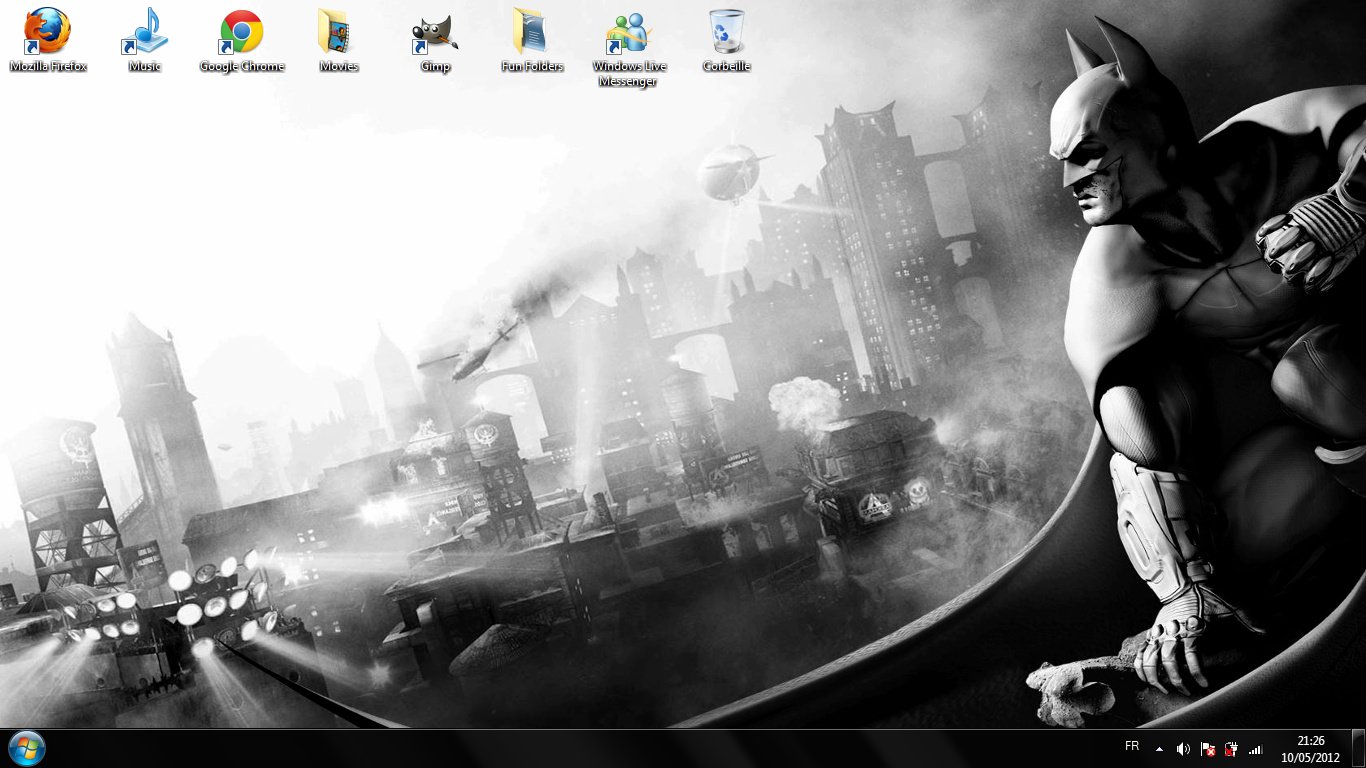Select the Gimp desktop shortcut
This screenshot has width=1366, height=768.
tap(435, 40)
